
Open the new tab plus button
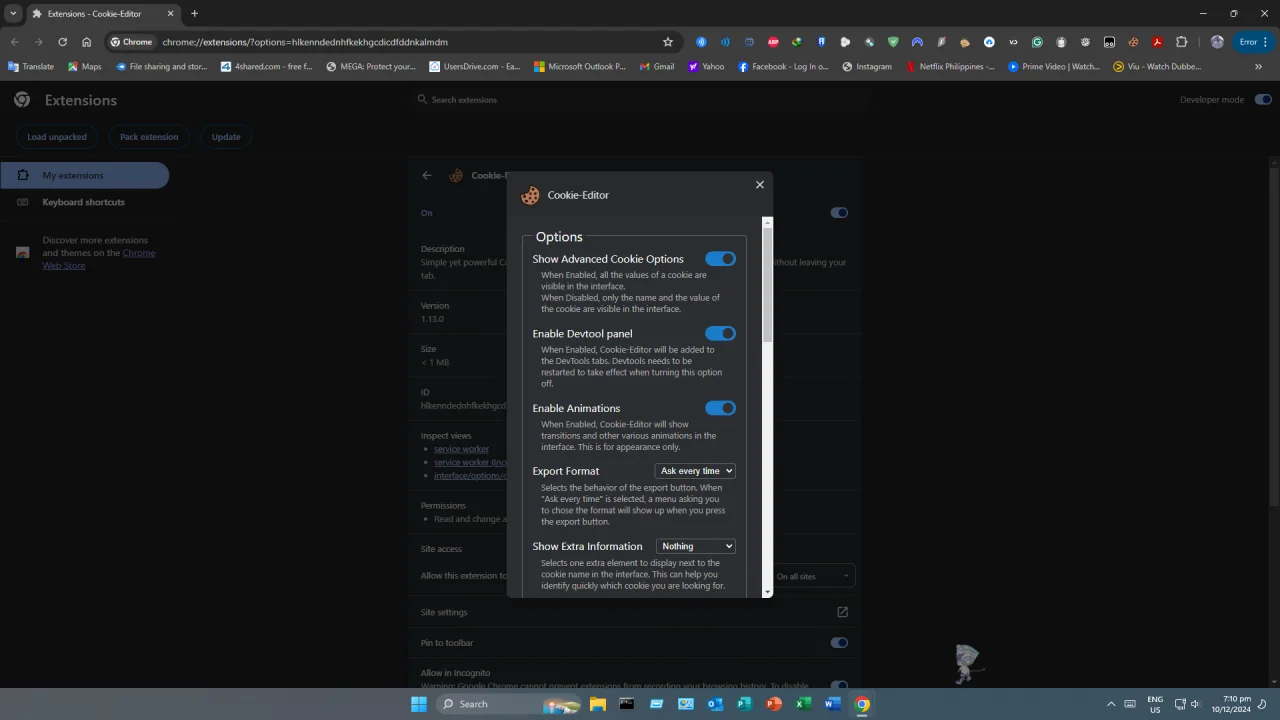194,14
